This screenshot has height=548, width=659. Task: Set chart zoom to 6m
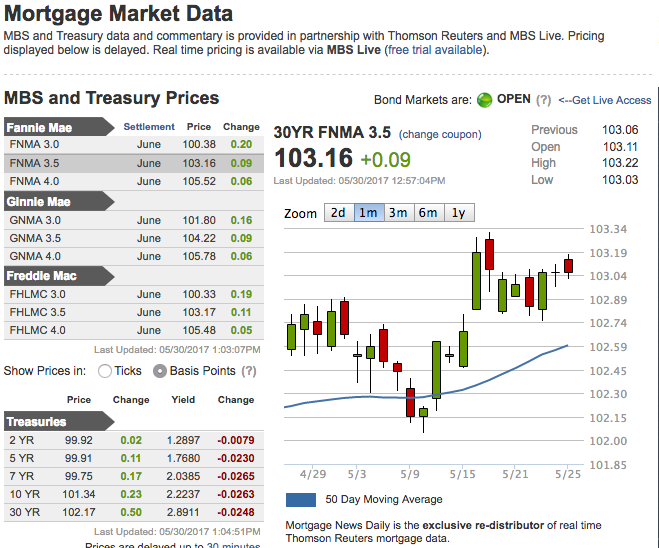tap(429, 213)
